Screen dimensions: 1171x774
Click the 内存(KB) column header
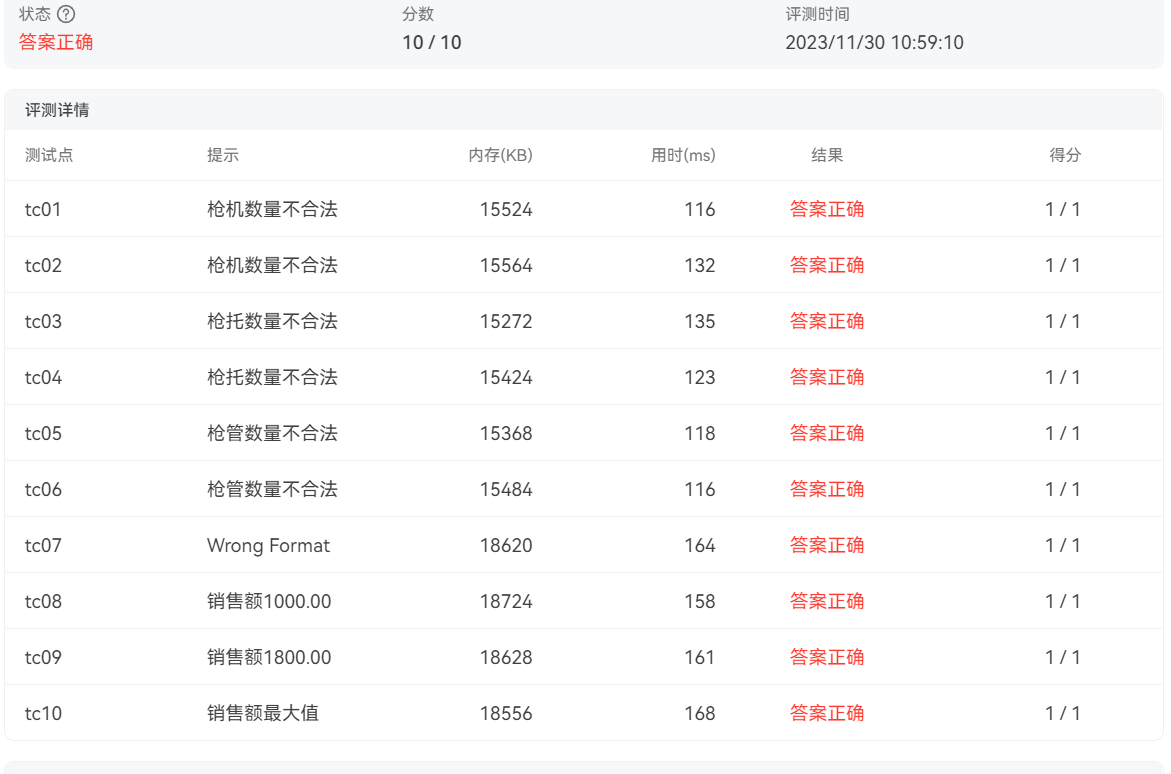[x=500, y=155]
